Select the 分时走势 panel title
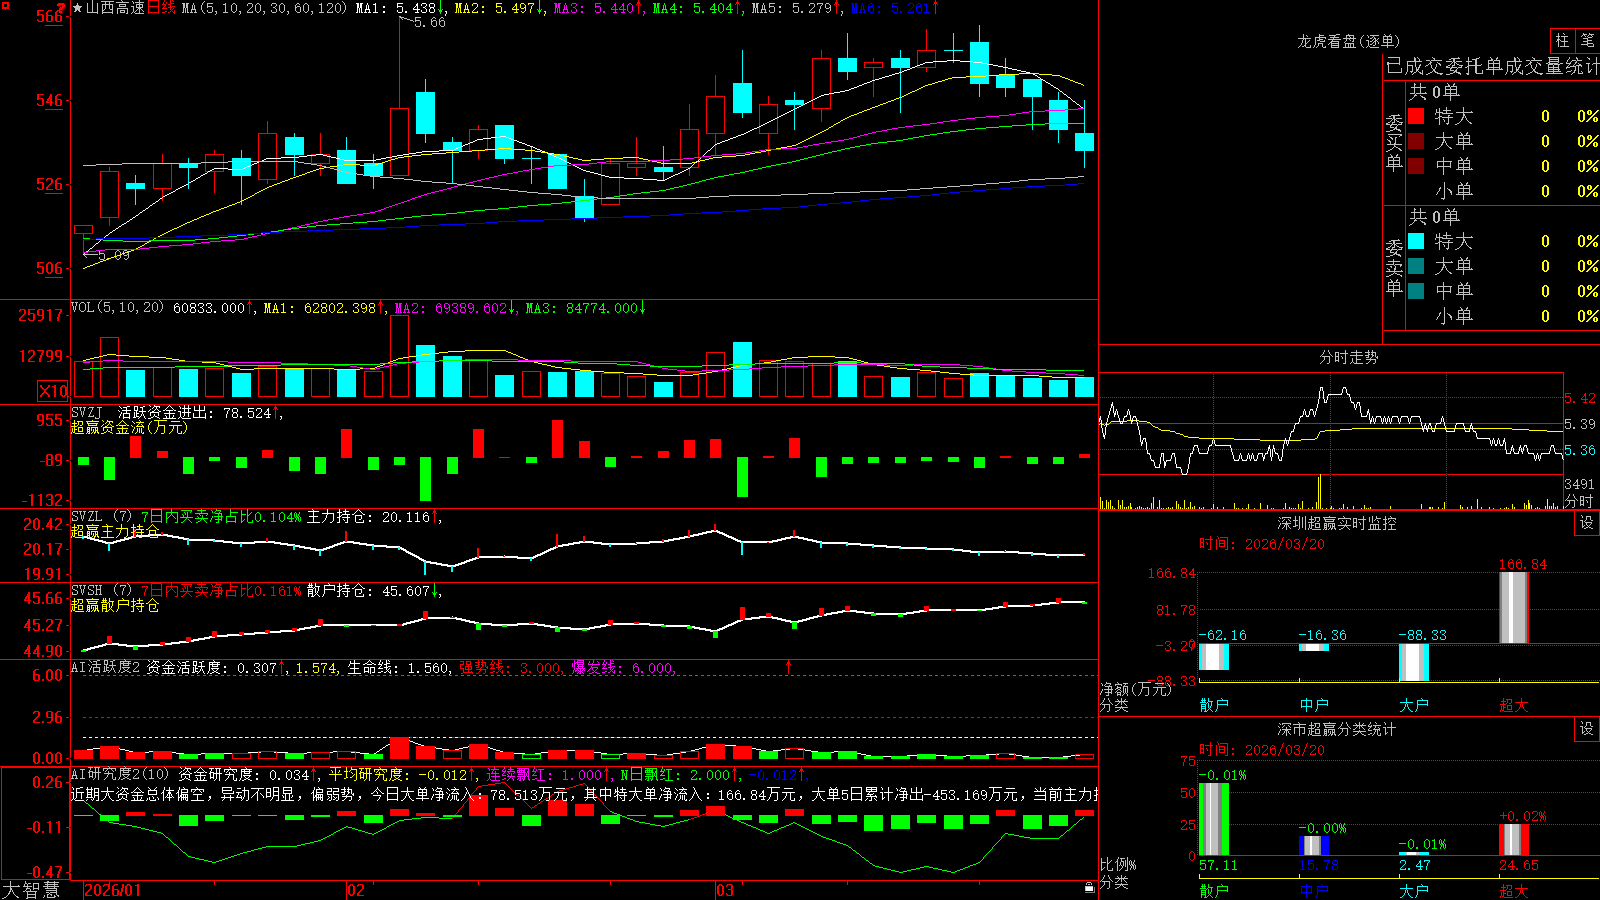1600x900 pixels. tap(1348, 357)
